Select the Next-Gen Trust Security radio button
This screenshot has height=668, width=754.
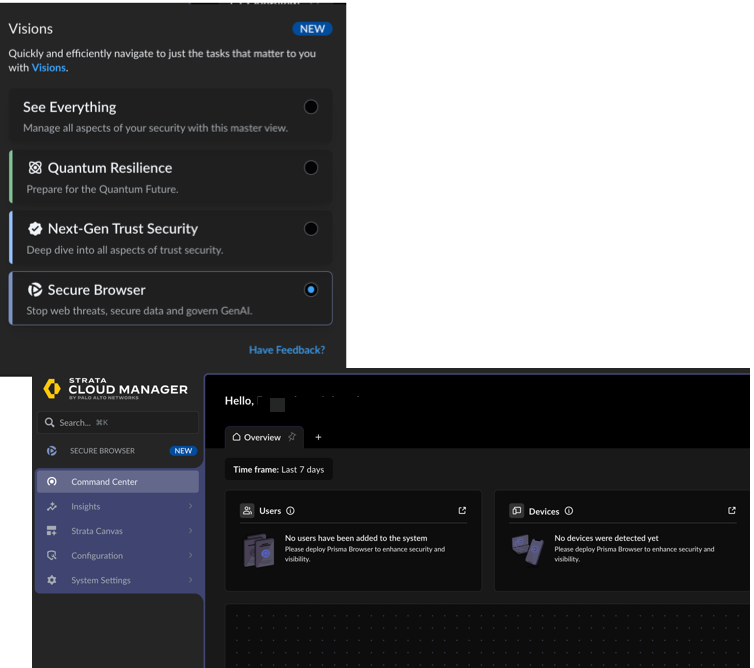pyautogui.click(x=311, y=229)
